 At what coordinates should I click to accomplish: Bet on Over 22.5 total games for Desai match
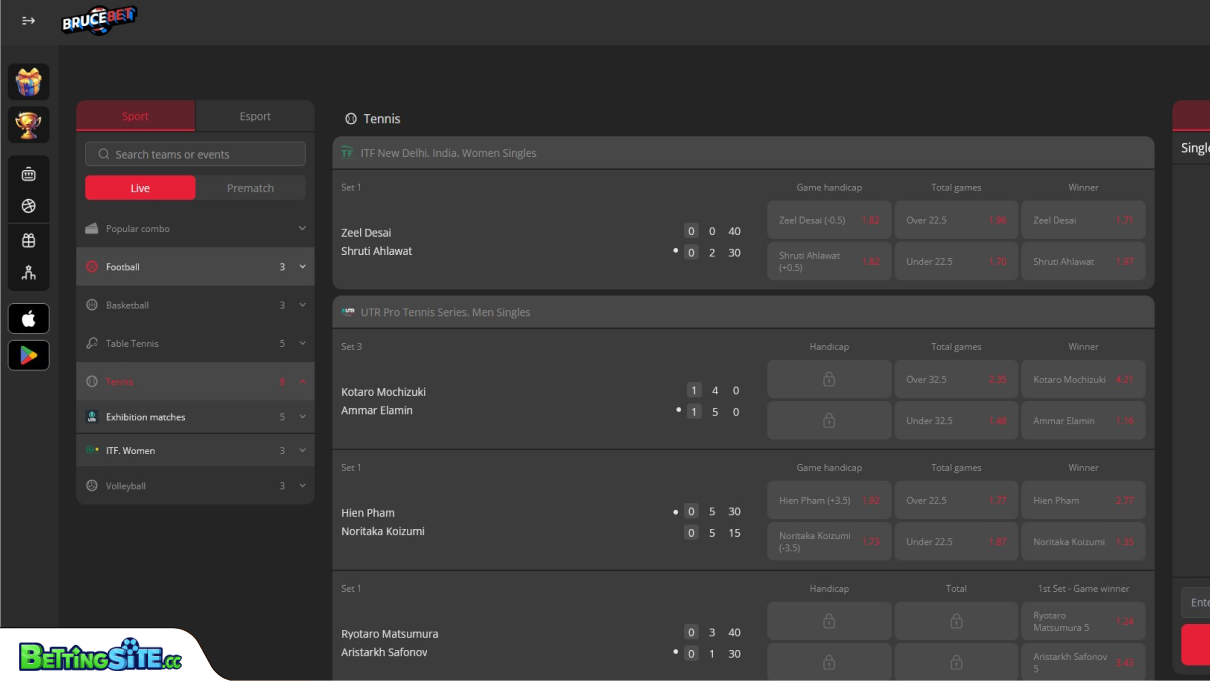click(956, 219)
